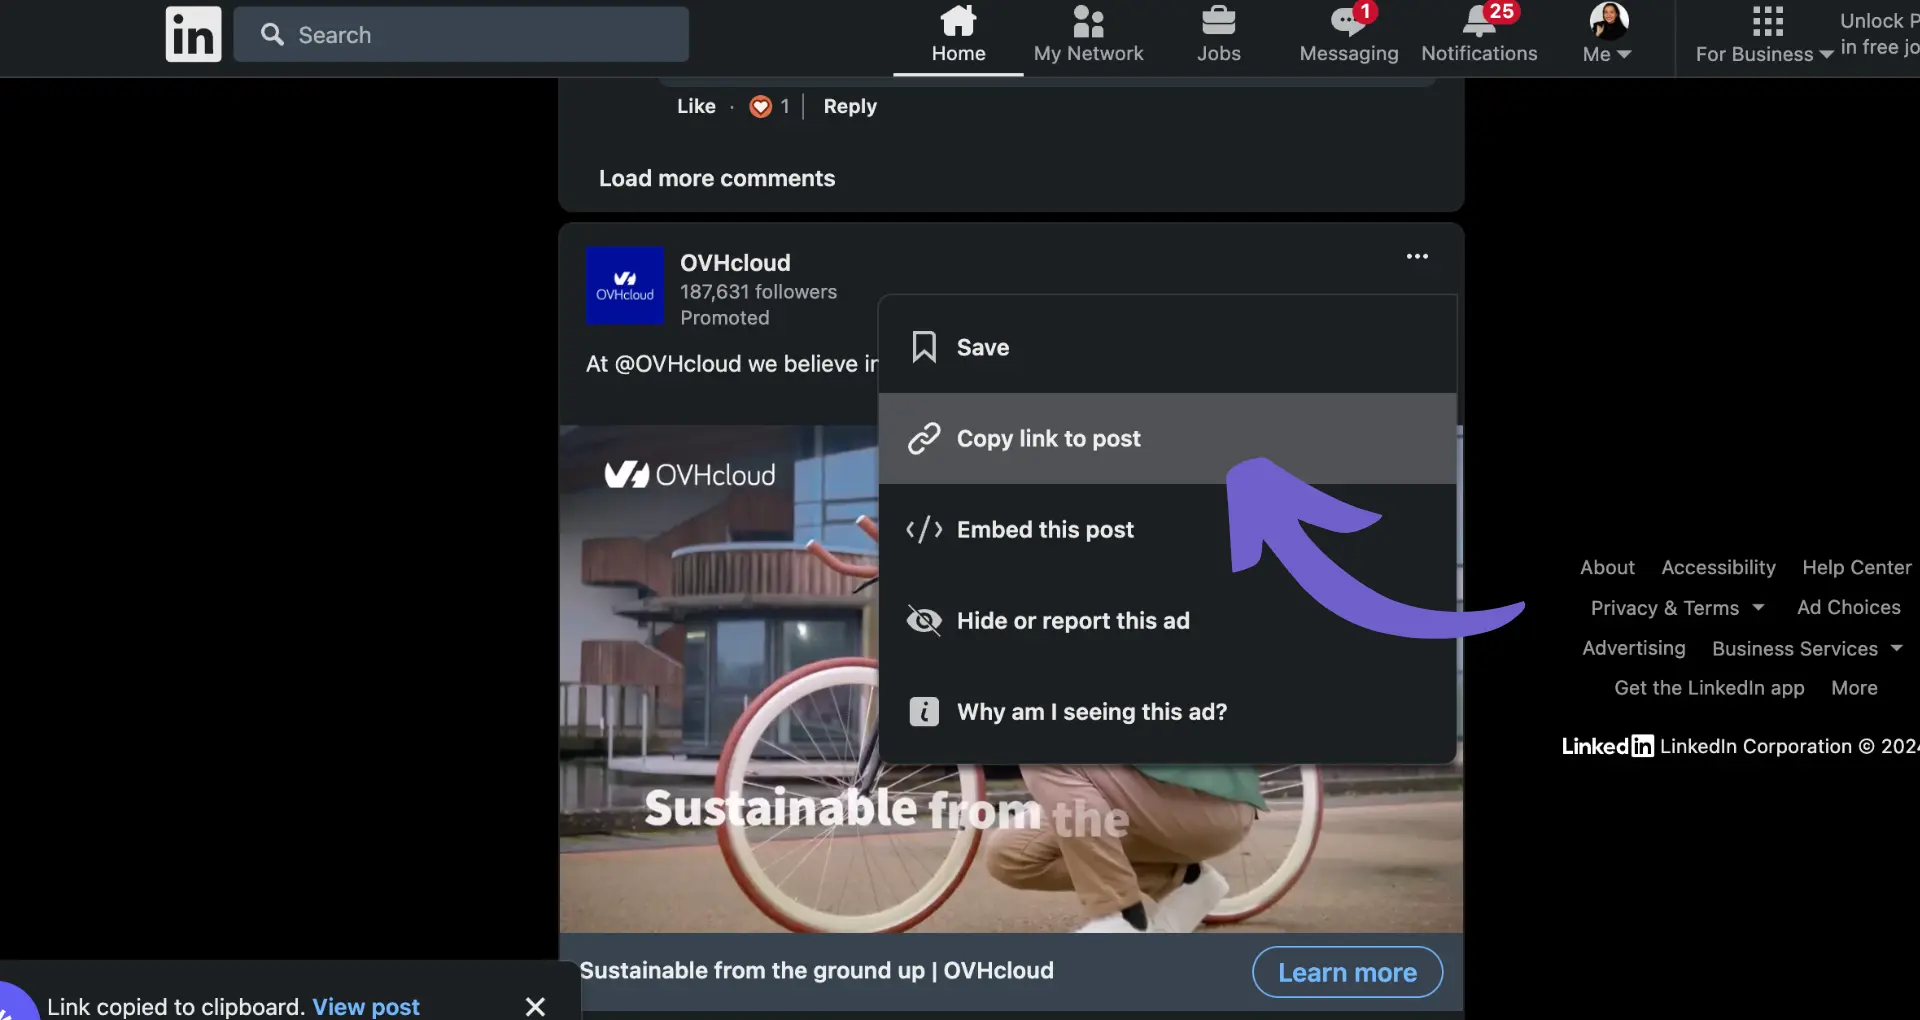This screenshot has width=1920, height=1020.
Task: Click the @OVHcloud post text
Action: 677,364
